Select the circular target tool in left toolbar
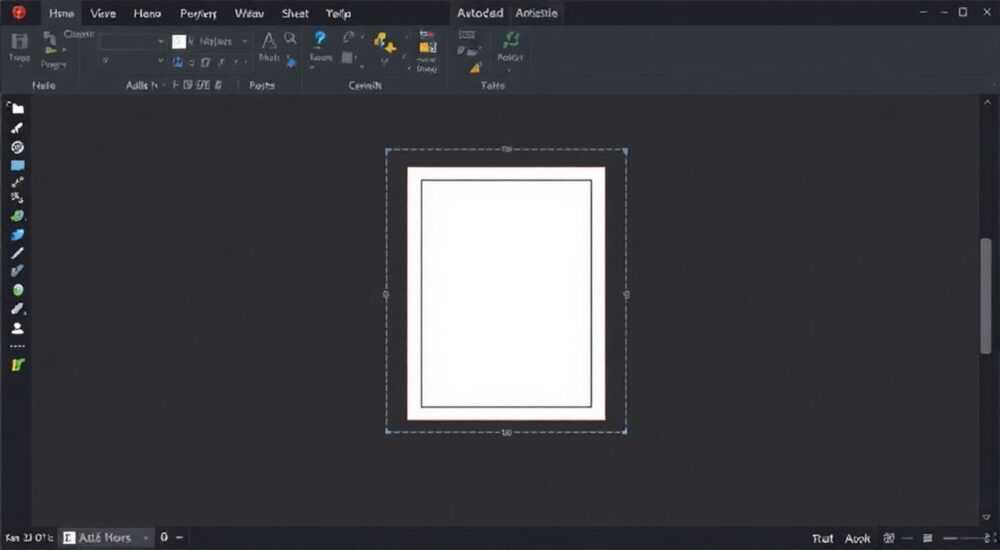This screenshot has width=1000, height=550. click(x=17, y=147)
